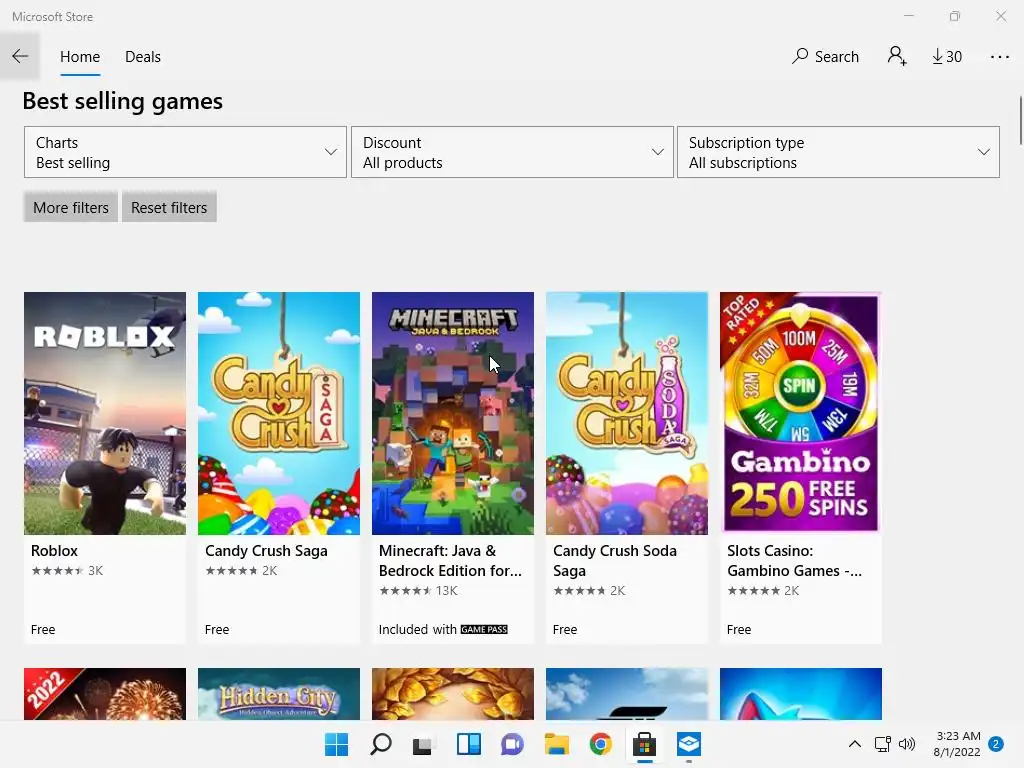The image size is (1024, 768).
Task: Click the 3K rating under Roblox
Action: click(95, 571)
